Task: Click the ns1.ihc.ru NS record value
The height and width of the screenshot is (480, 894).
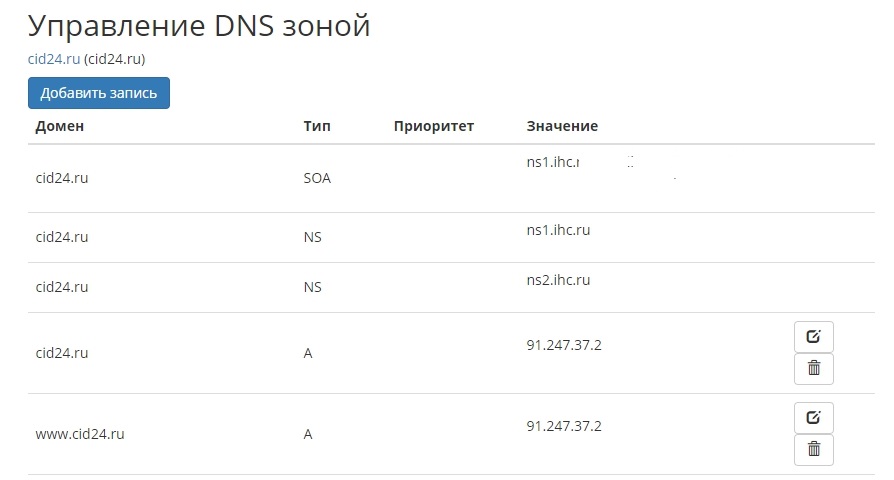Action: click(558, 230)
